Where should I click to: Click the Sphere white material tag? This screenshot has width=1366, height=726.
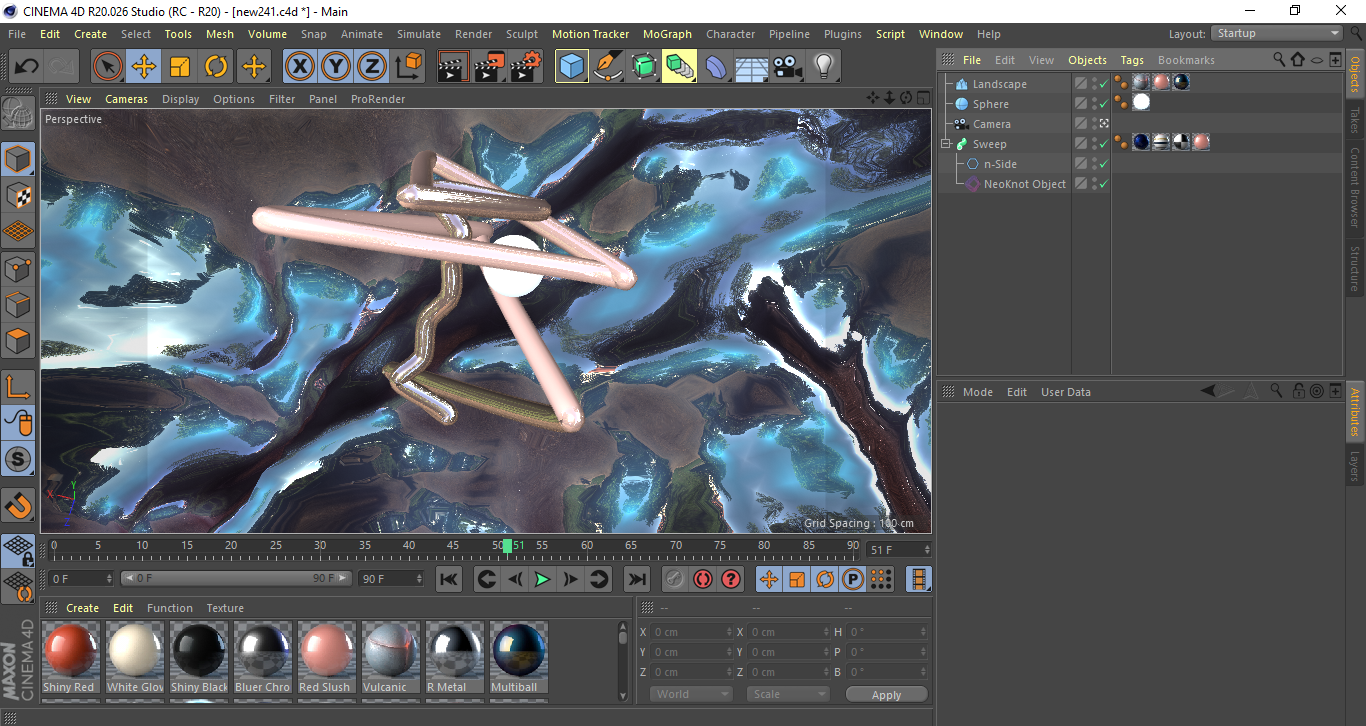(1141, 102)
